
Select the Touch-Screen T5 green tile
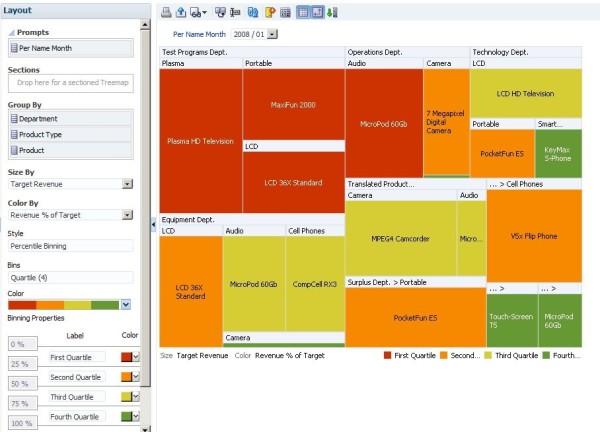pos(512,321)
